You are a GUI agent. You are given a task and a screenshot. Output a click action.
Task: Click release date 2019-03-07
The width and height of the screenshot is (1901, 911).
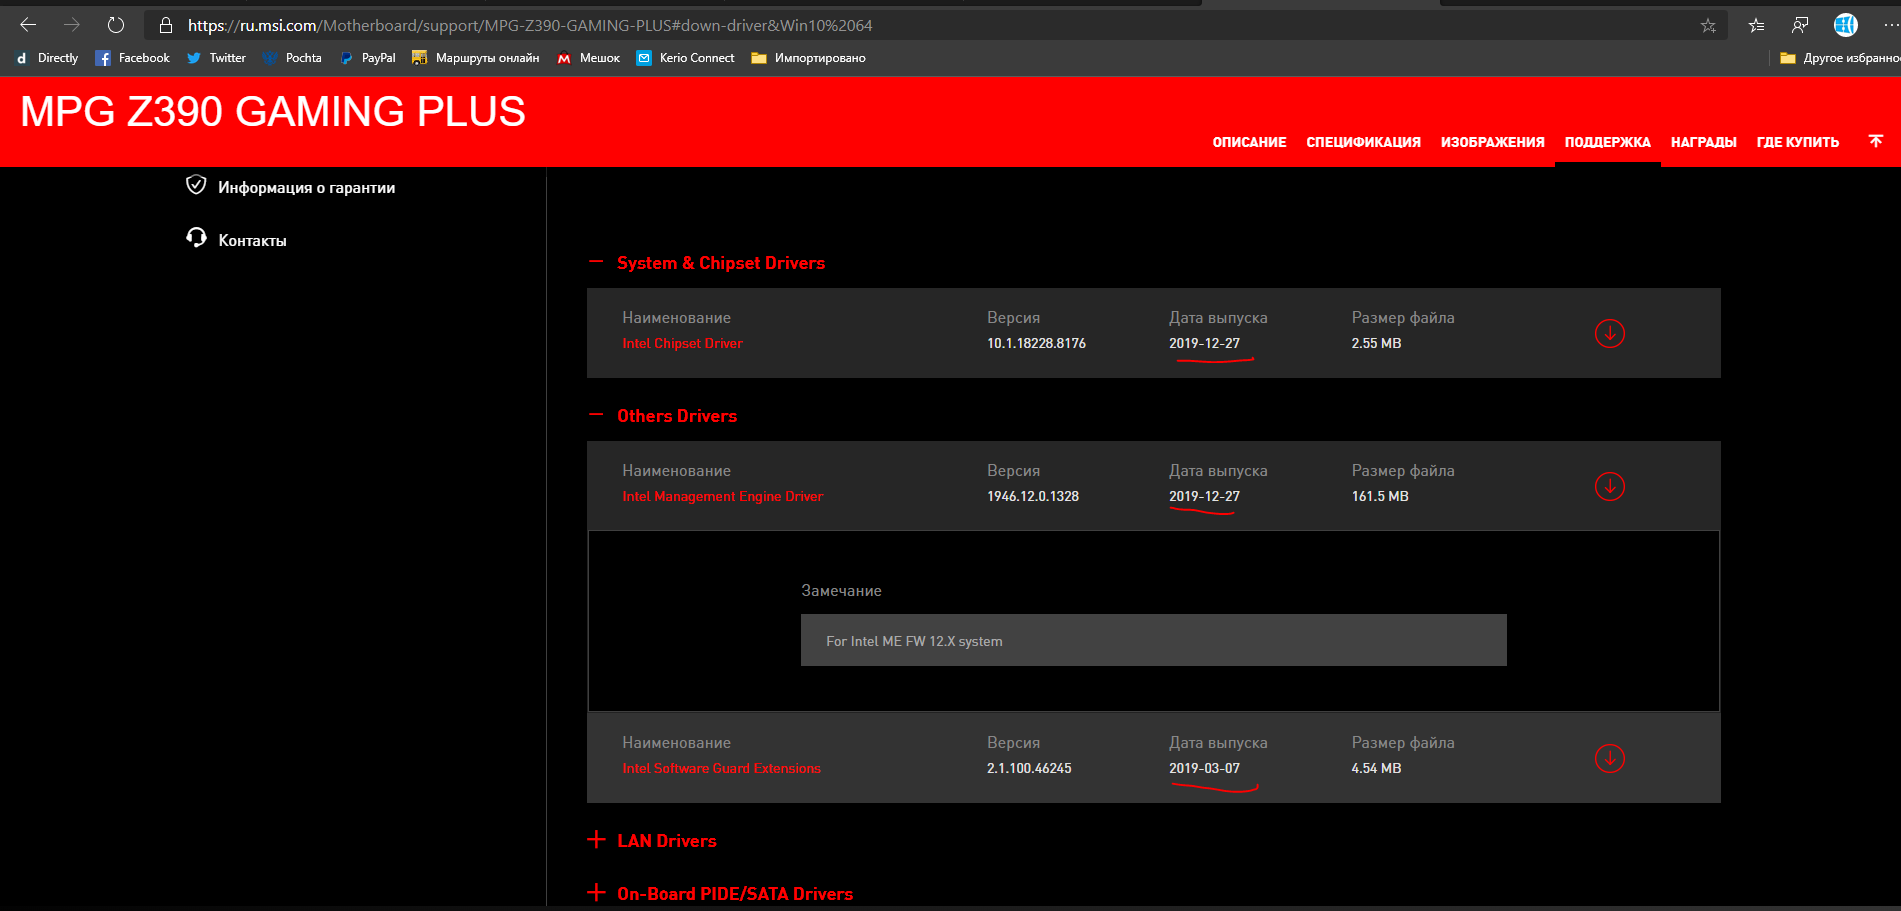tap(1204, 768)
